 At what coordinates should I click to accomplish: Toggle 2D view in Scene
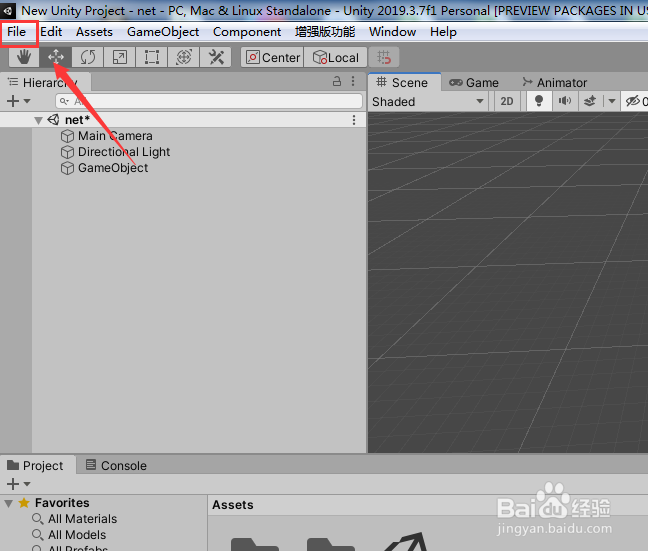pos(507,101)
